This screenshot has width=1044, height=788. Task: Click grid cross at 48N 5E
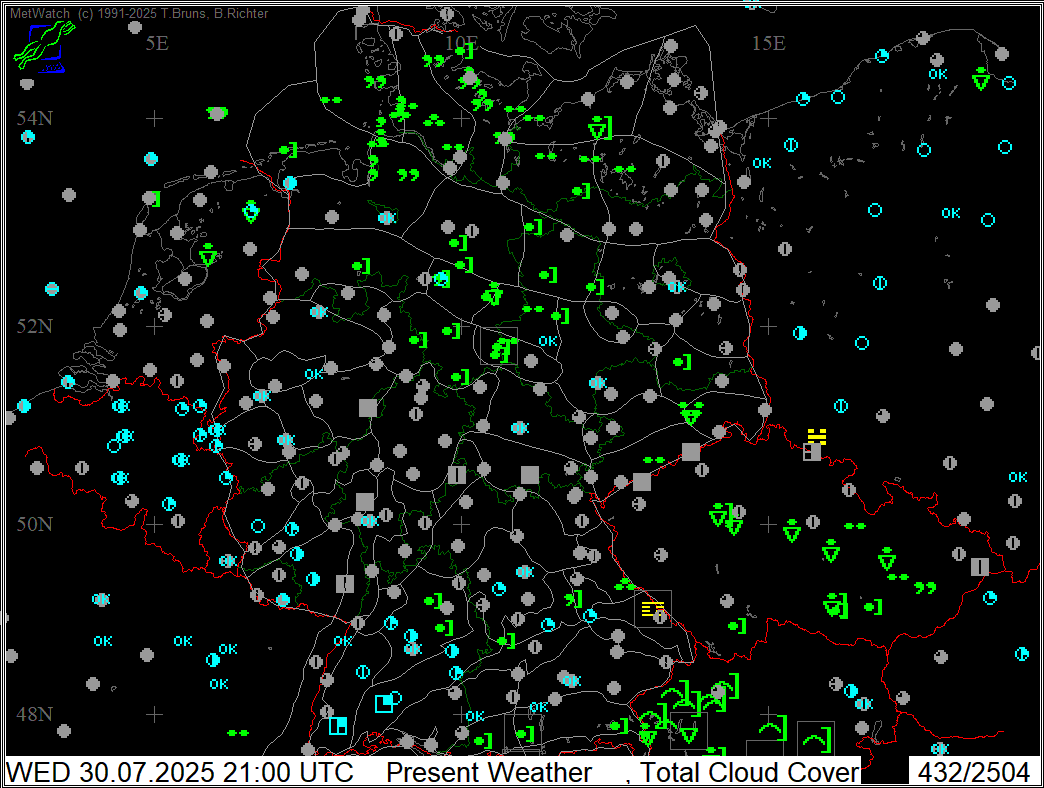point(154,714)
